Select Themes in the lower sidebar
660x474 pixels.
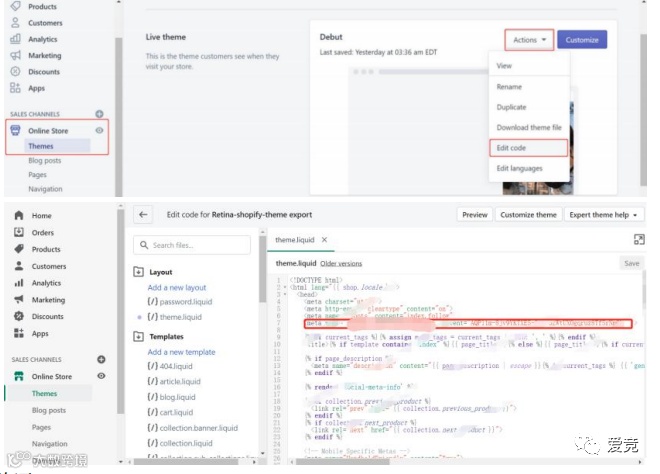(44, 394)
